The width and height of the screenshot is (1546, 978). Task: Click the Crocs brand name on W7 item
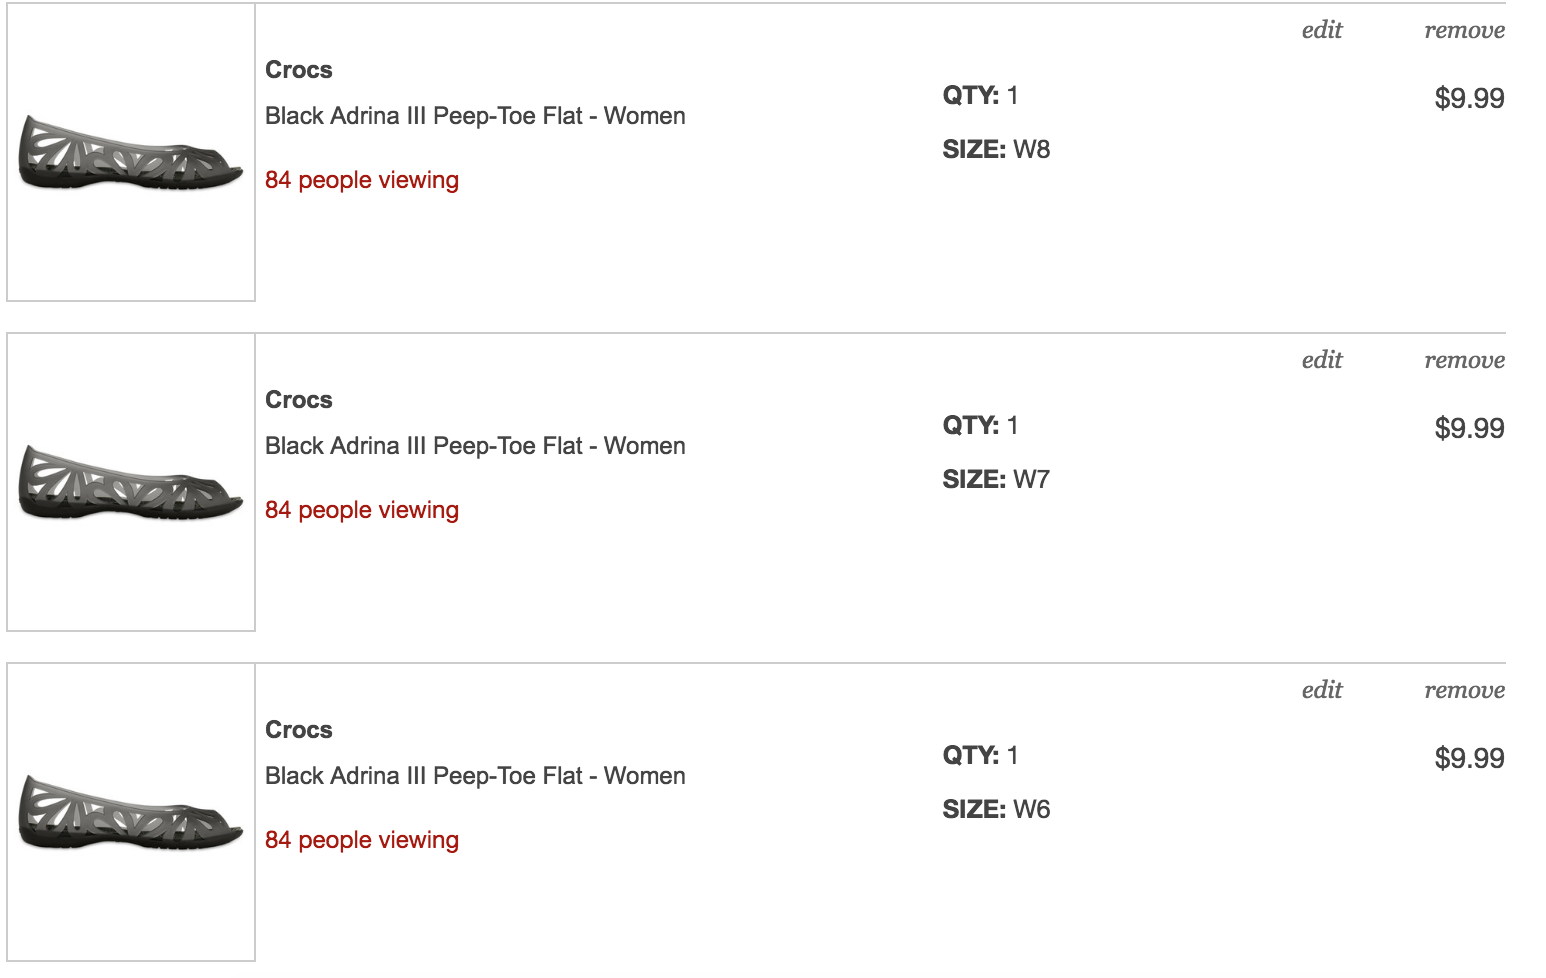[x=298, y=400]
